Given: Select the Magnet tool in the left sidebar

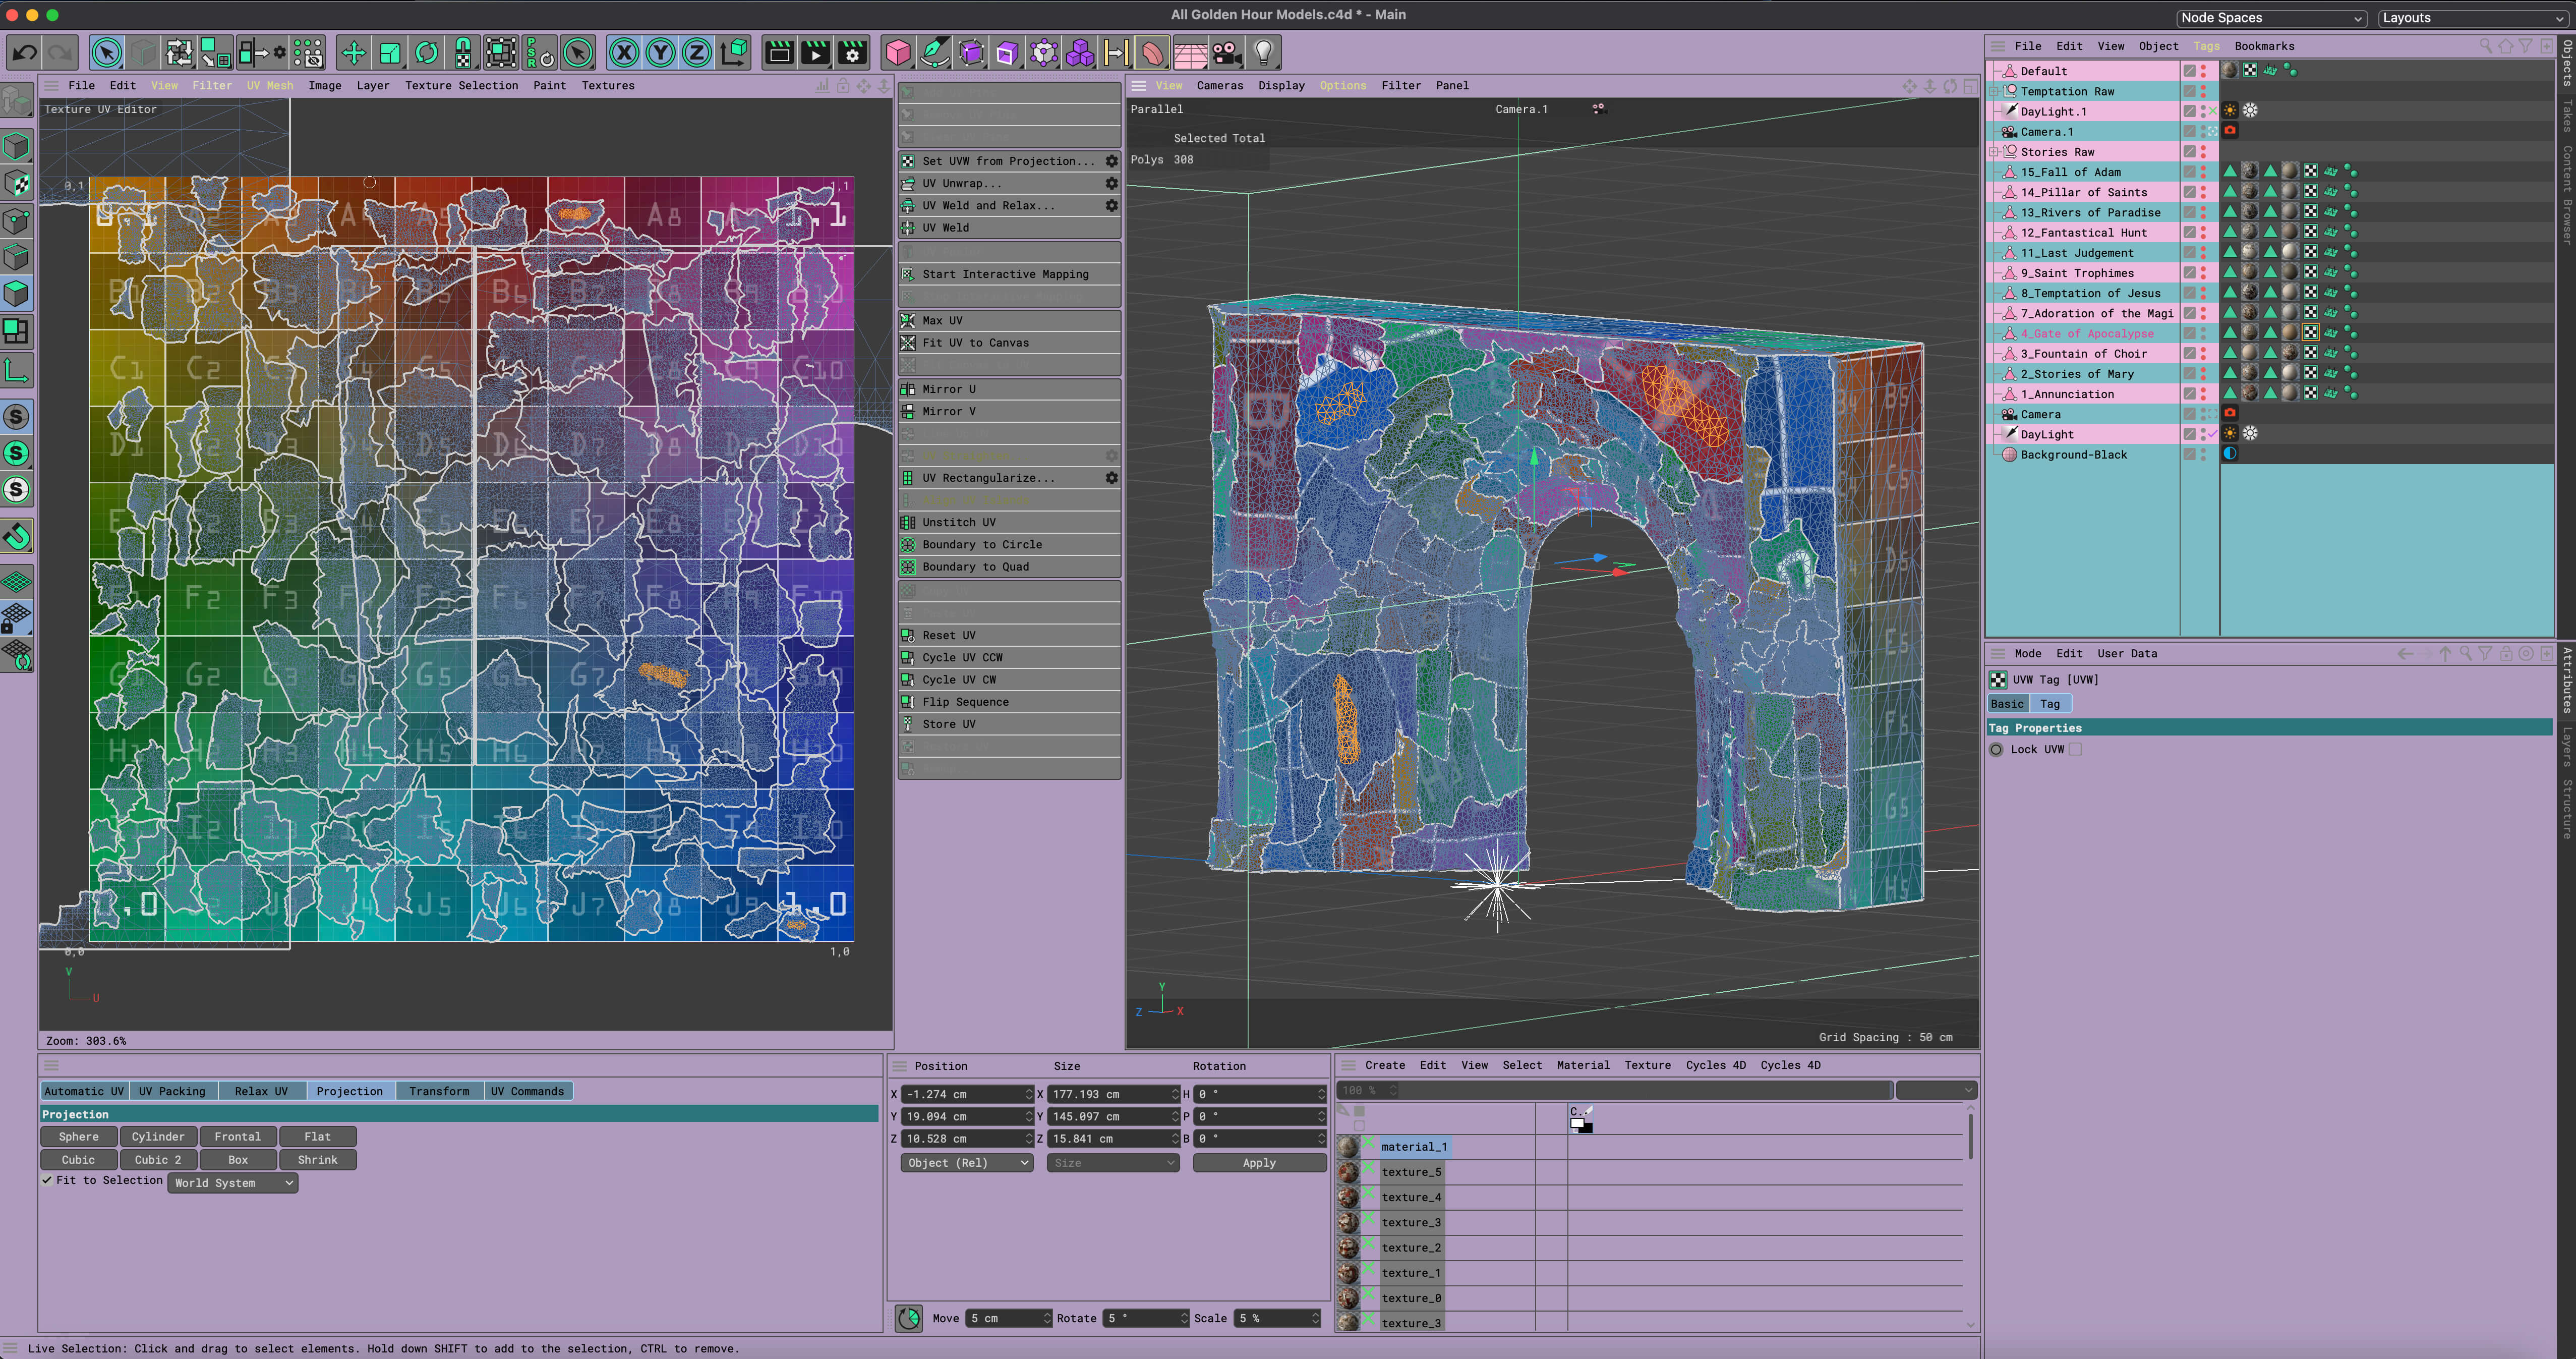Looking at the screenshot, I should coord(16,537).
